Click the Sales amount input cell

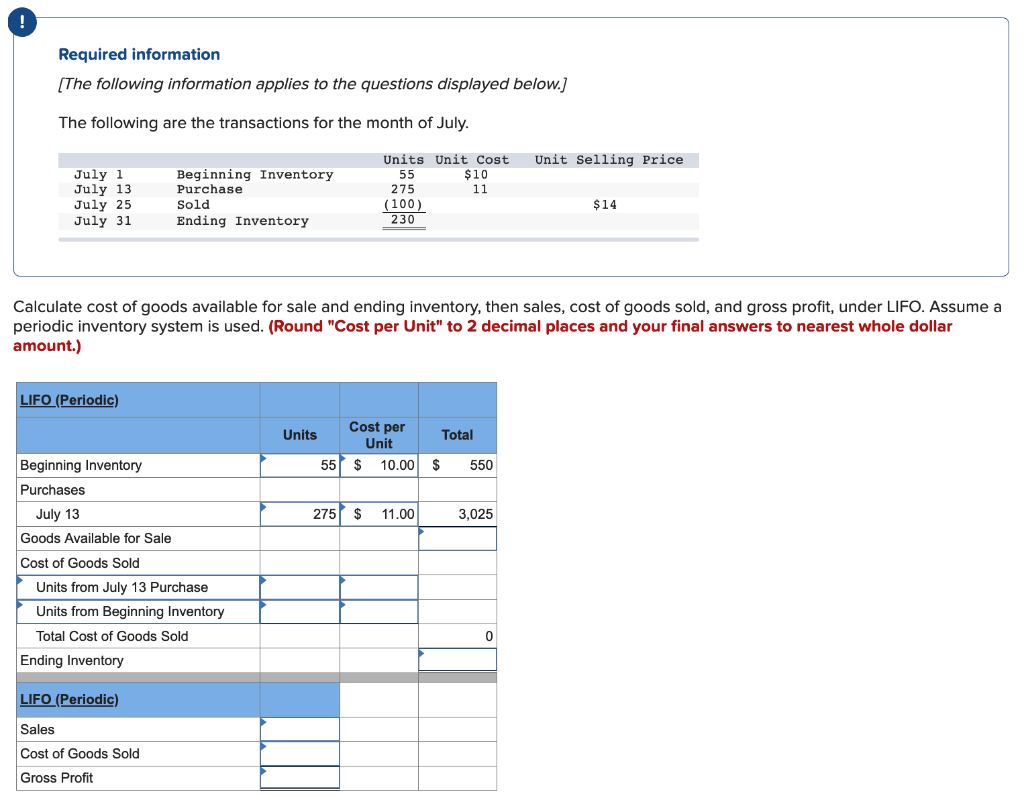click(300, 729)
